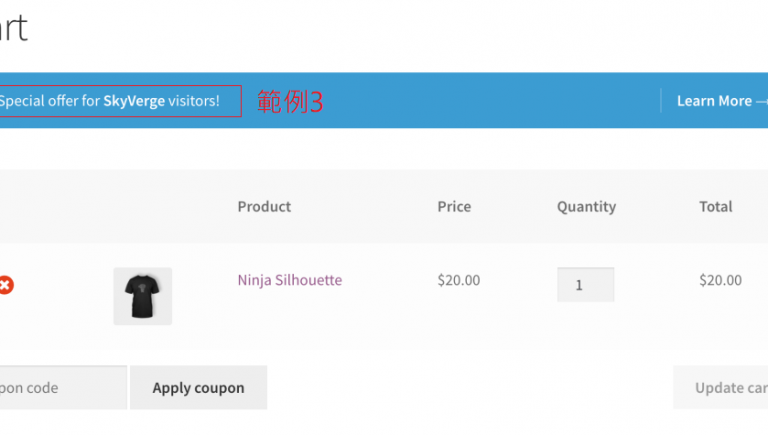Image resolution: width=768 pixels, height=435 pixels.
Task: Open the Ninja Silhouette product link
Action: pos(289,280)
